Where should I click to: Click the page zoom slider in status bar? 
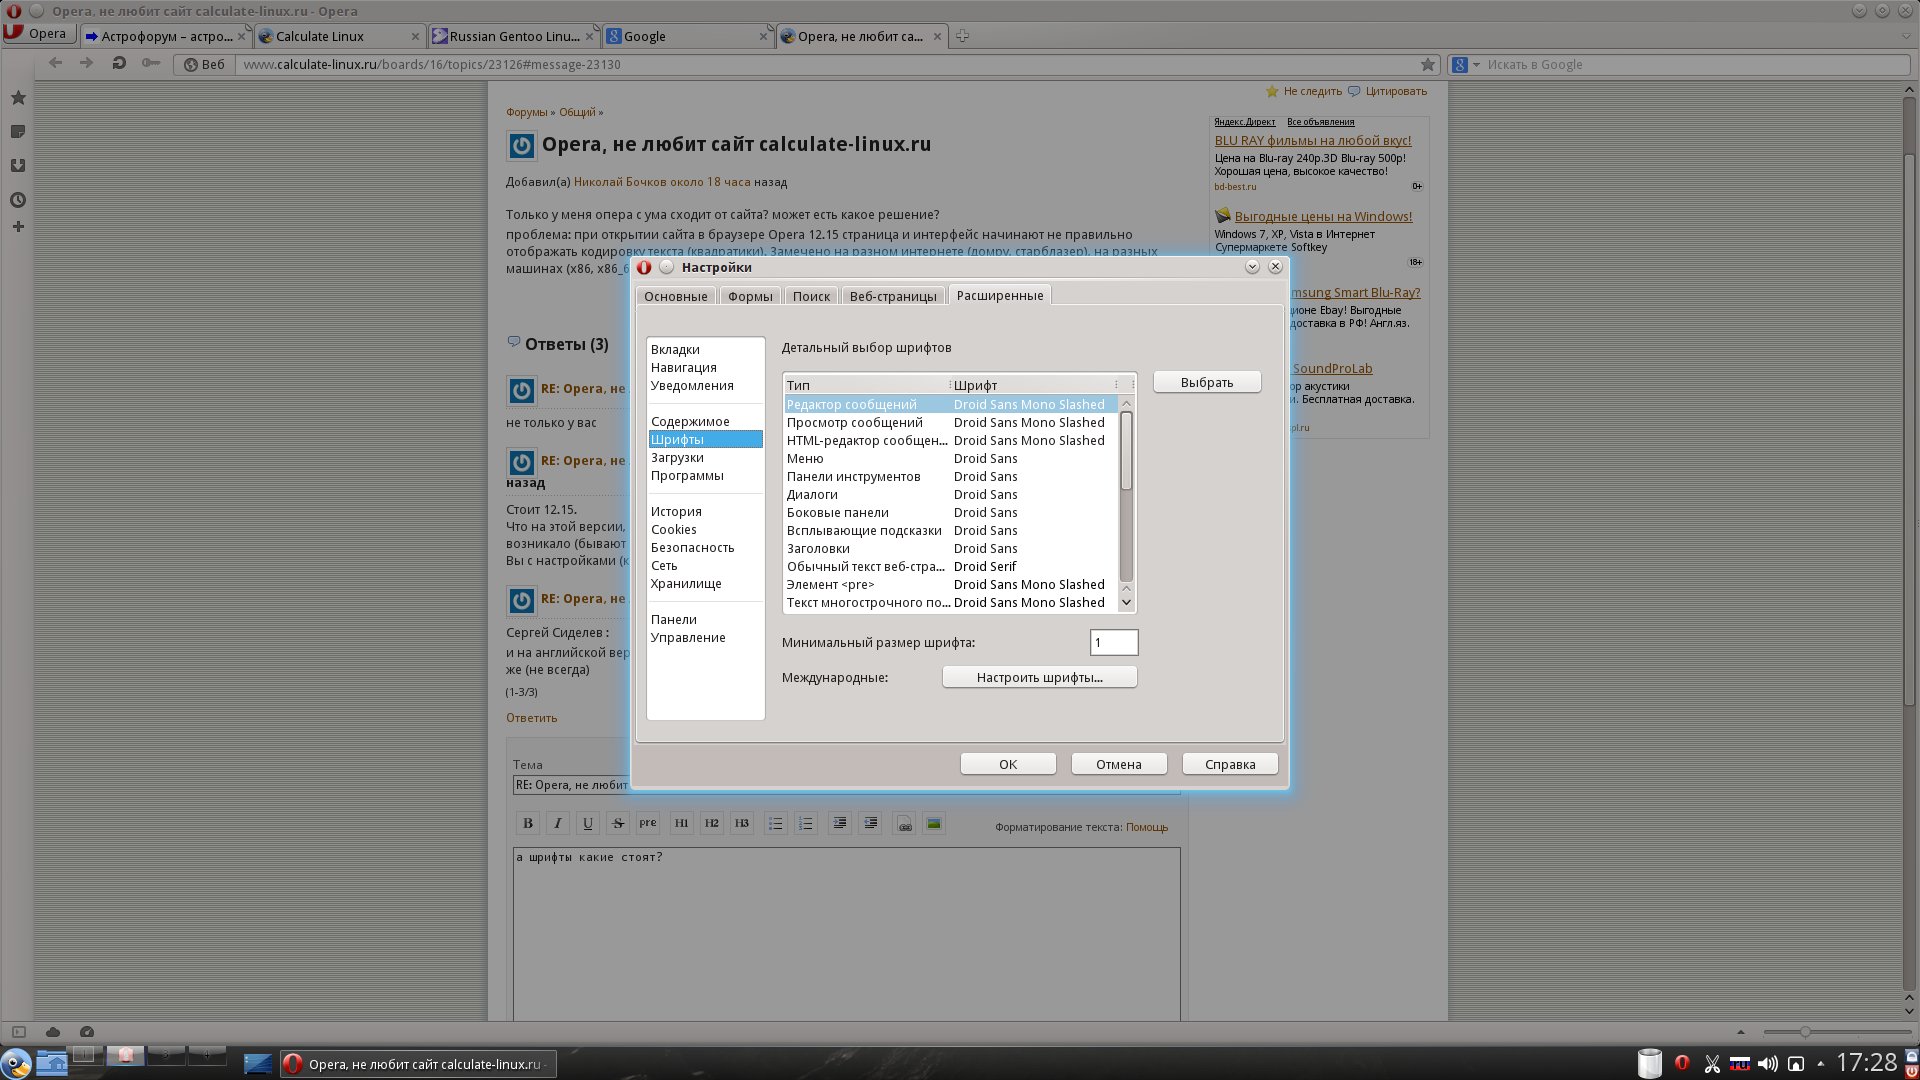point(1836,1031)
